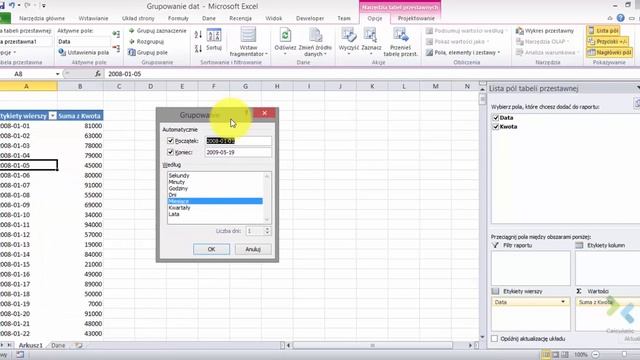The width and height of the screenshot is (640, 360).
Task: Click the expand entire field icon
Action: click(116, 34)
